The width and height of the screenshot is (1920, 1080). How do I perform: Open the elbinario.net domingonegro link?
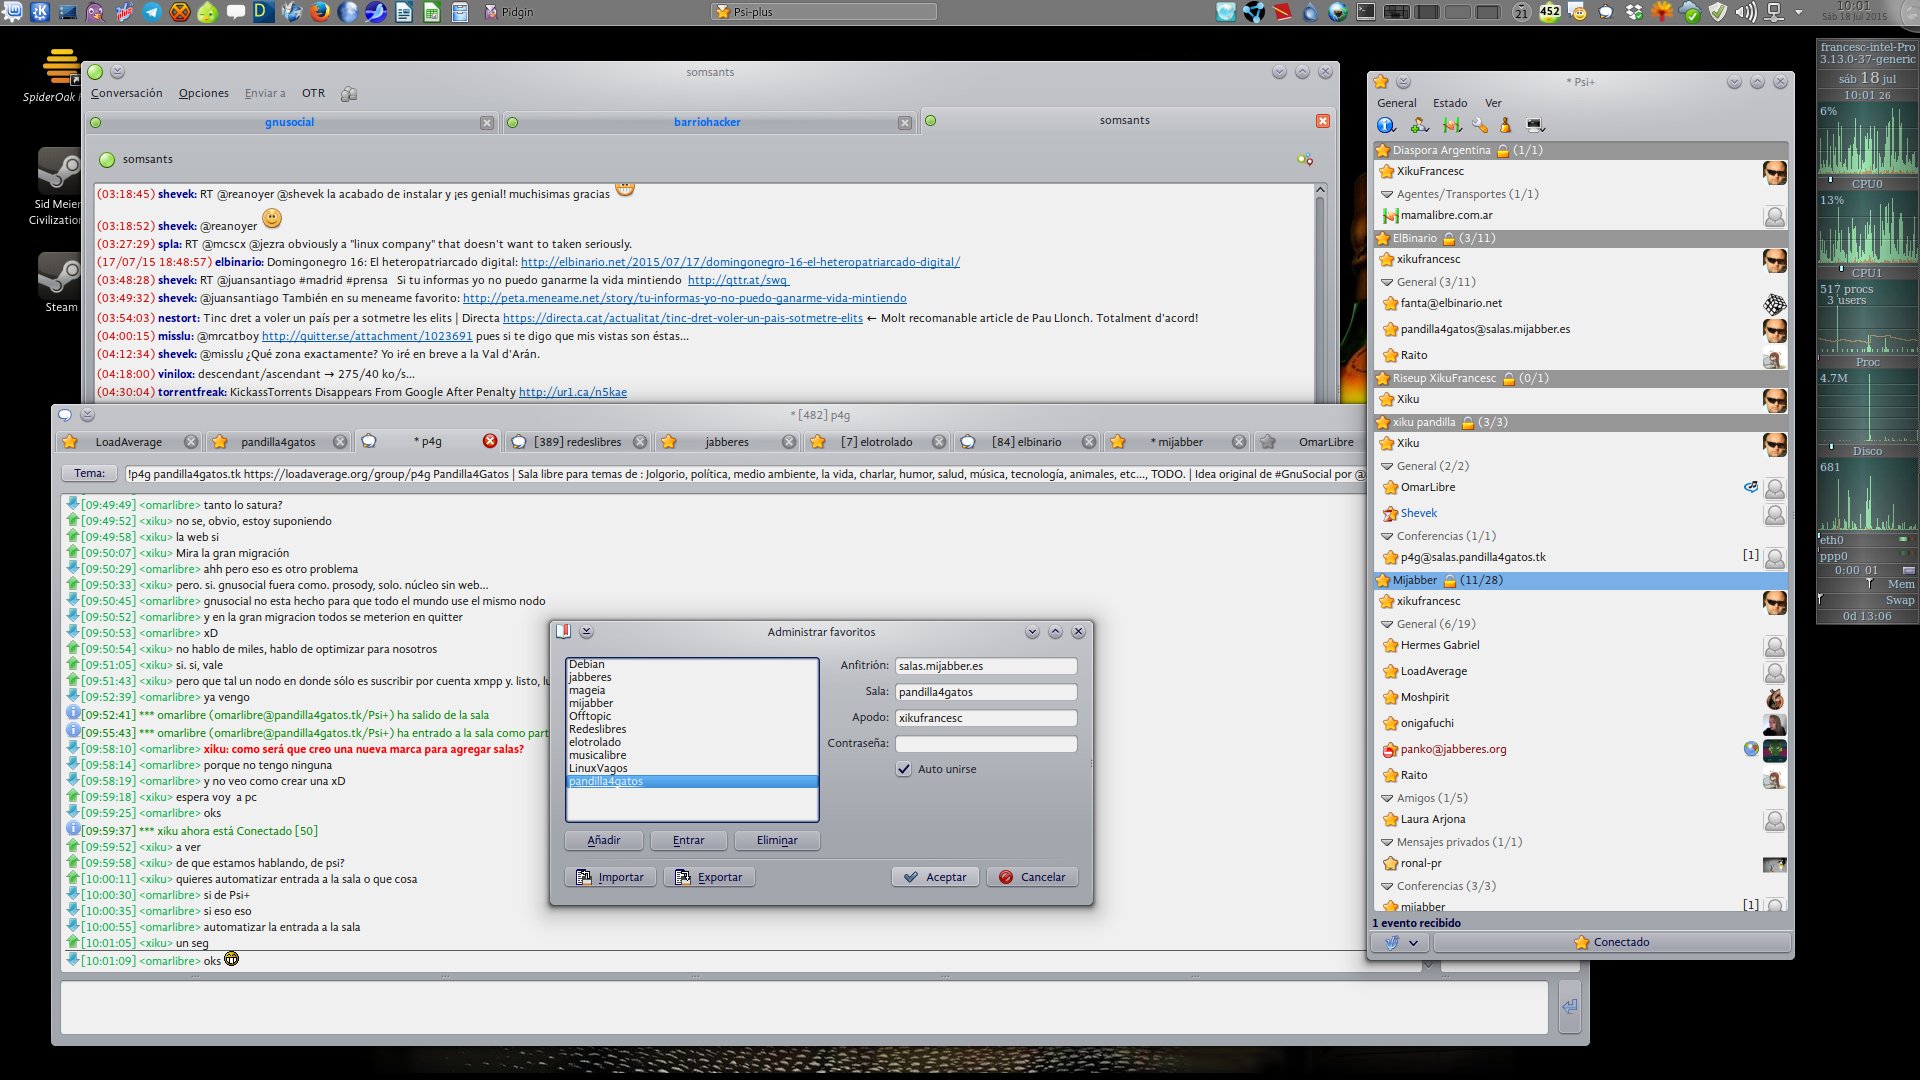click(740, 262)
